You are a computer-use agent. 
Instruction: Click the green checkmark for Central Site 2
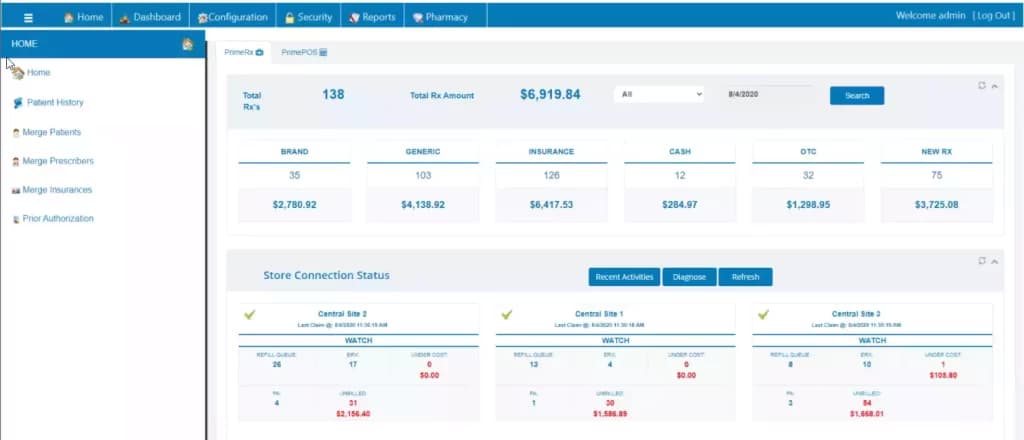point(249,315)
